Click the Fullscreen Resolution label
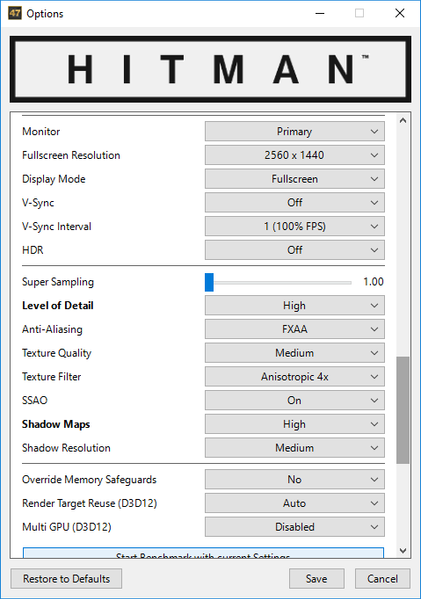 [71, 155]
